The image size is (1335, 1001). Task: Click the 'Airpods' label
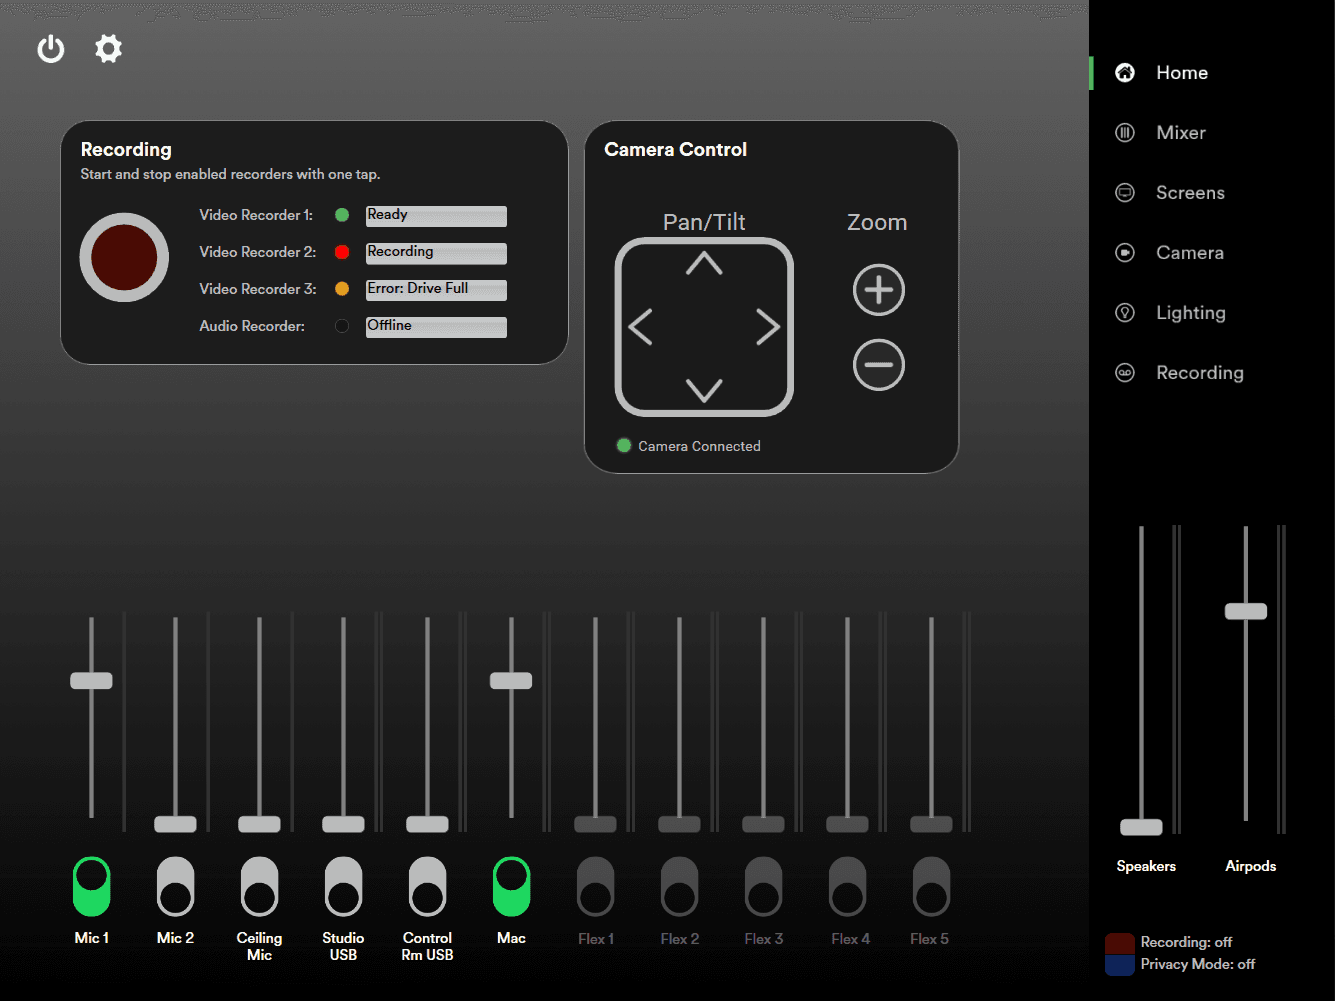(1251, 866)
